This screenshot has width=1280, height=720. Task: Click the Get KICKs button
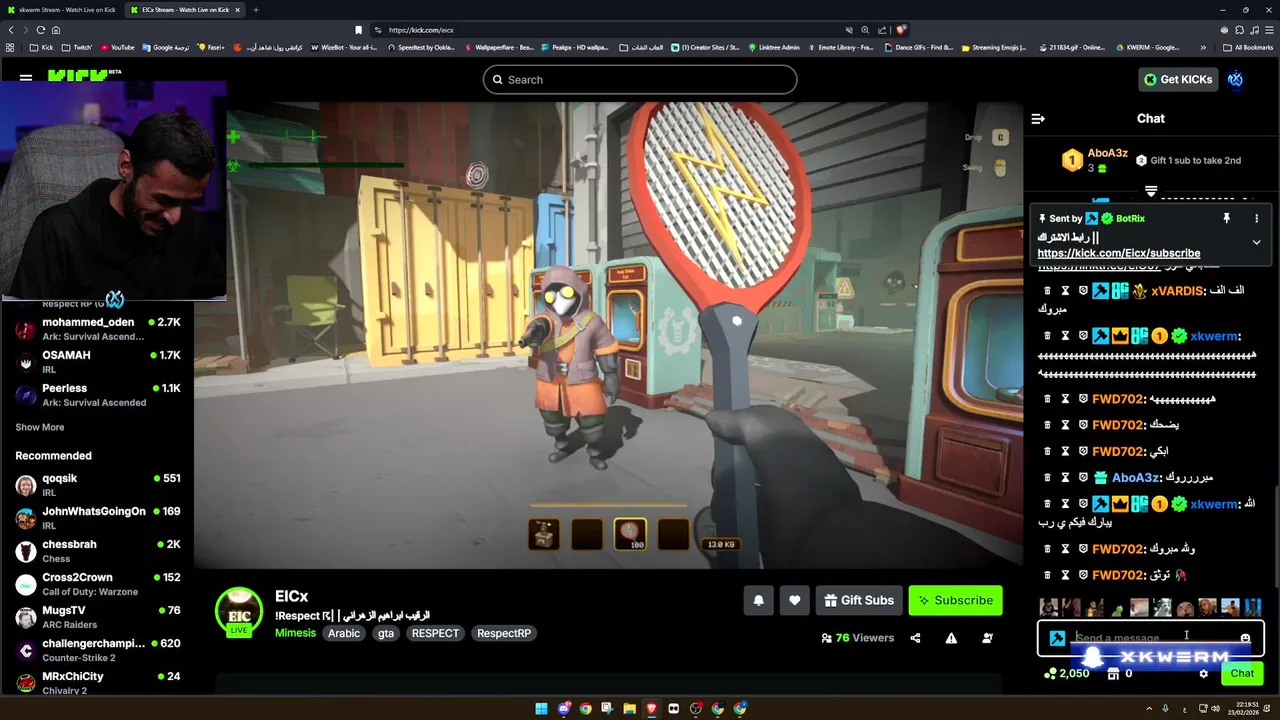(1178, 79)
